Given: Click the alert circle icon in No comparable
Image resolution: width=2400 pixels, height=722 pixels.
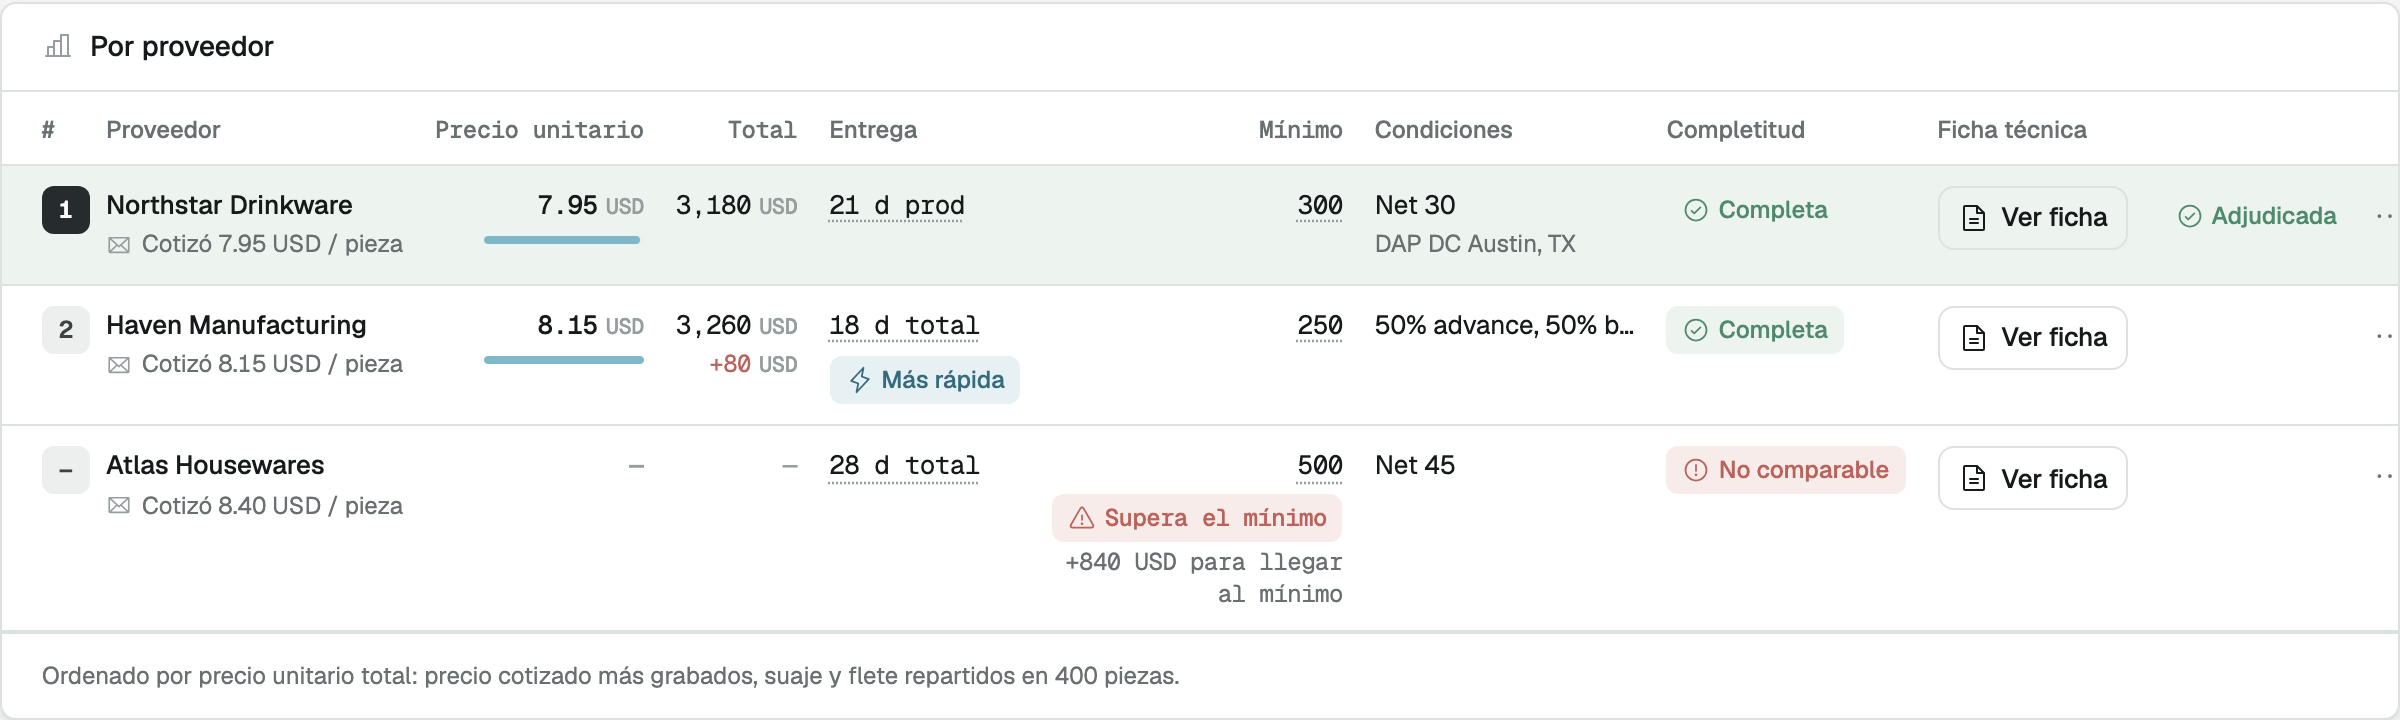Looking at the screenshot, I should 1696,470.
